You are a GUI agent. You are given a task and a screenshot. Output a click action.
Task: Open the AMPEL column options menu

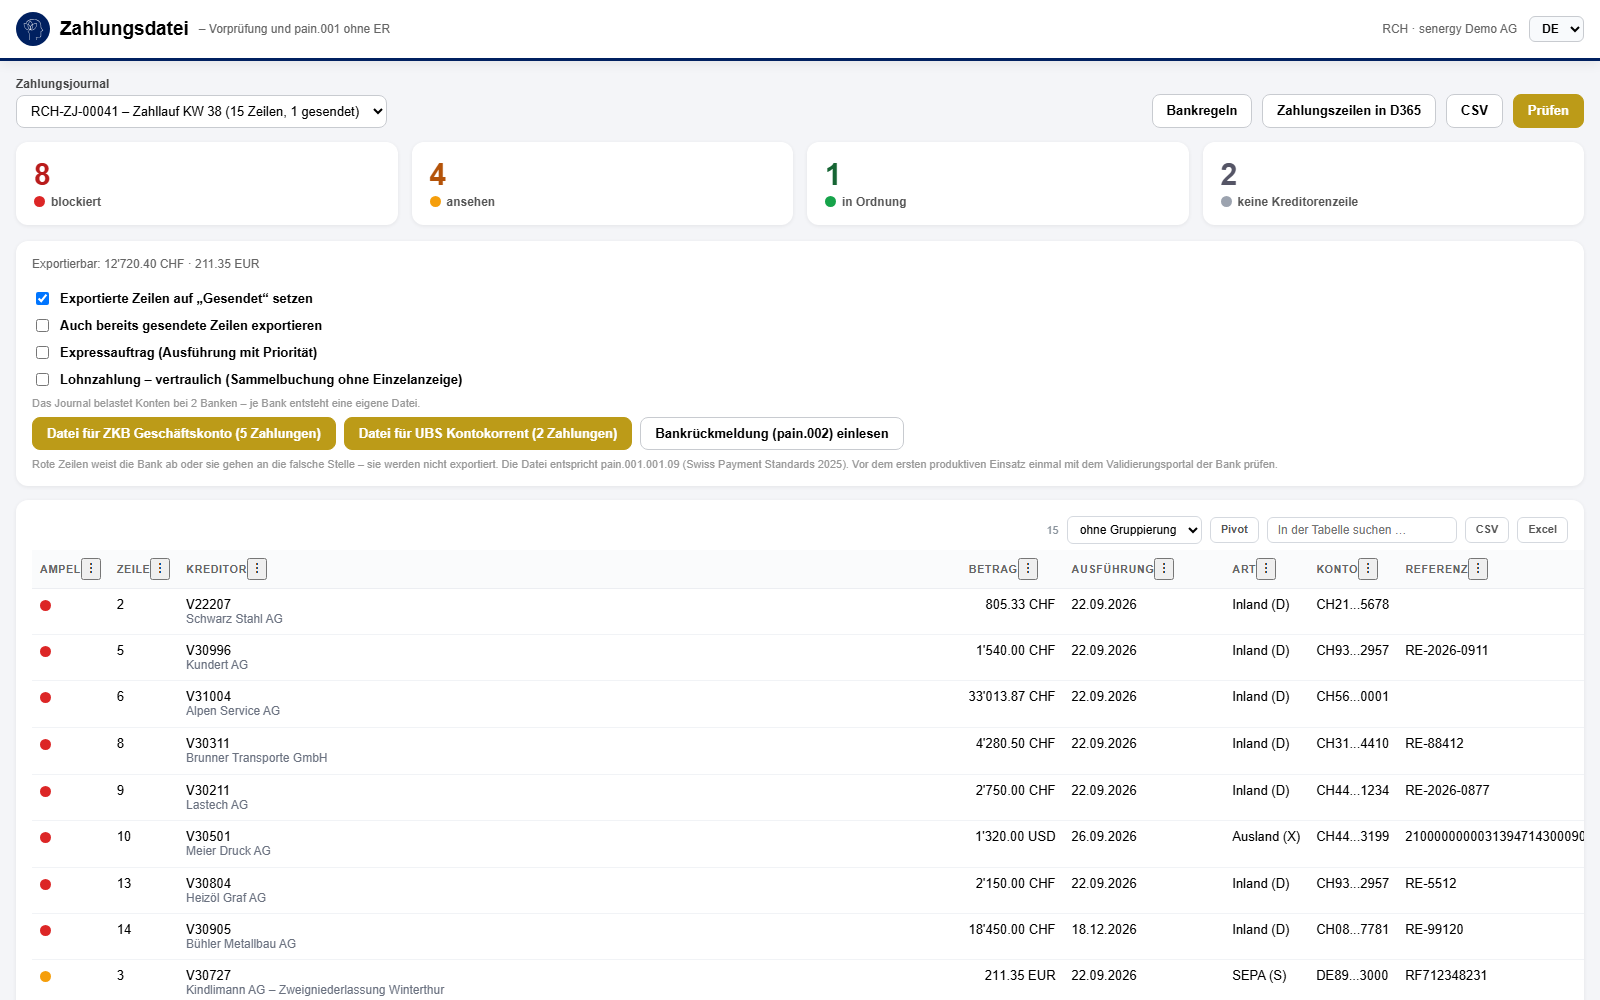click(x=91, y=569)
